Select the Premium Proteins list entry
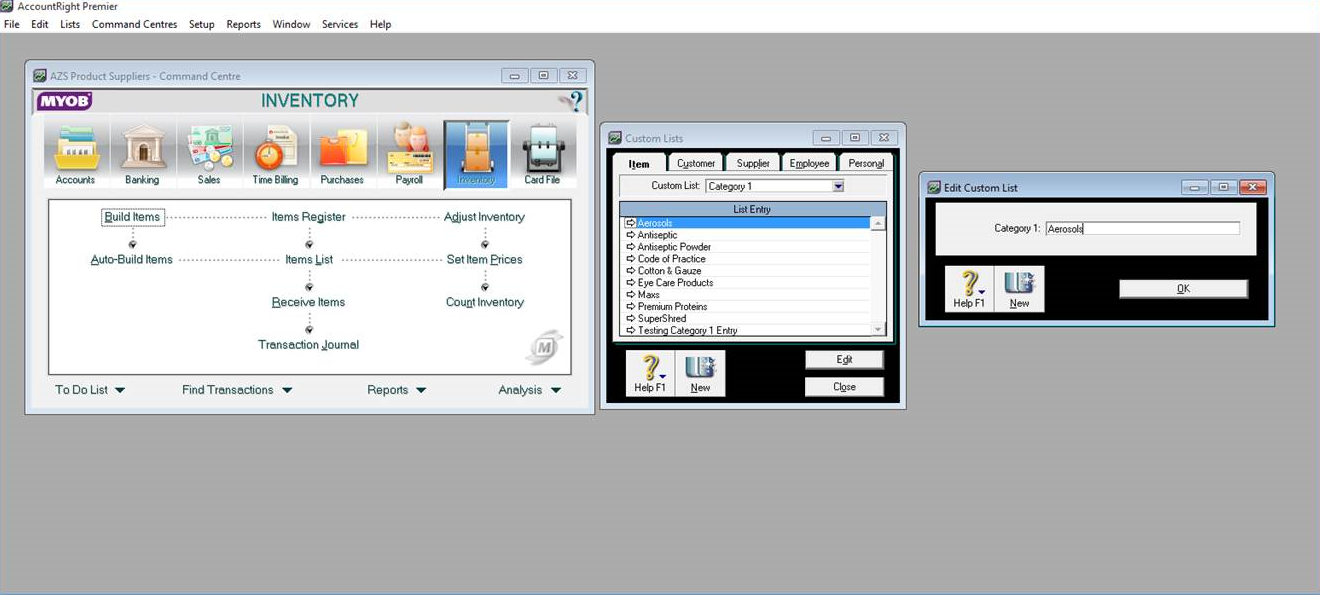Viewport: 1320px width, 596px height. [746, 307]
